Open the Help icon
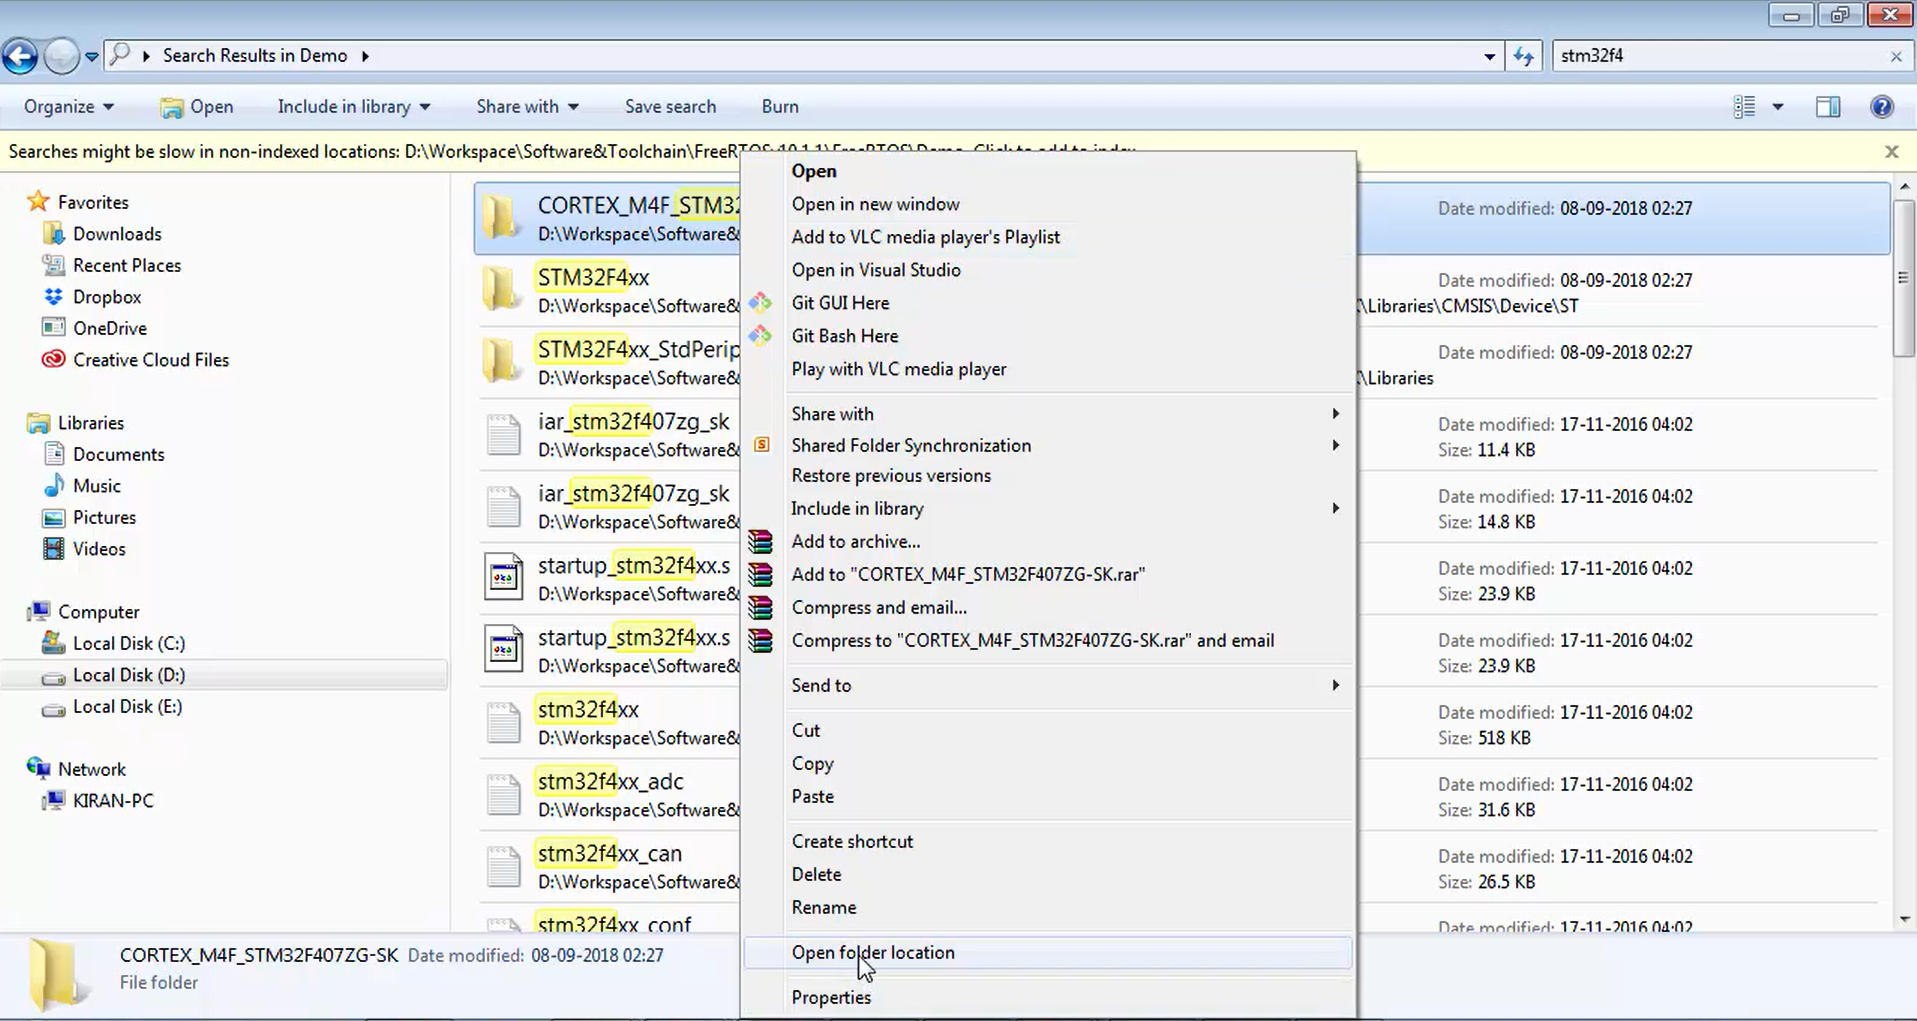 (1881, 107)
